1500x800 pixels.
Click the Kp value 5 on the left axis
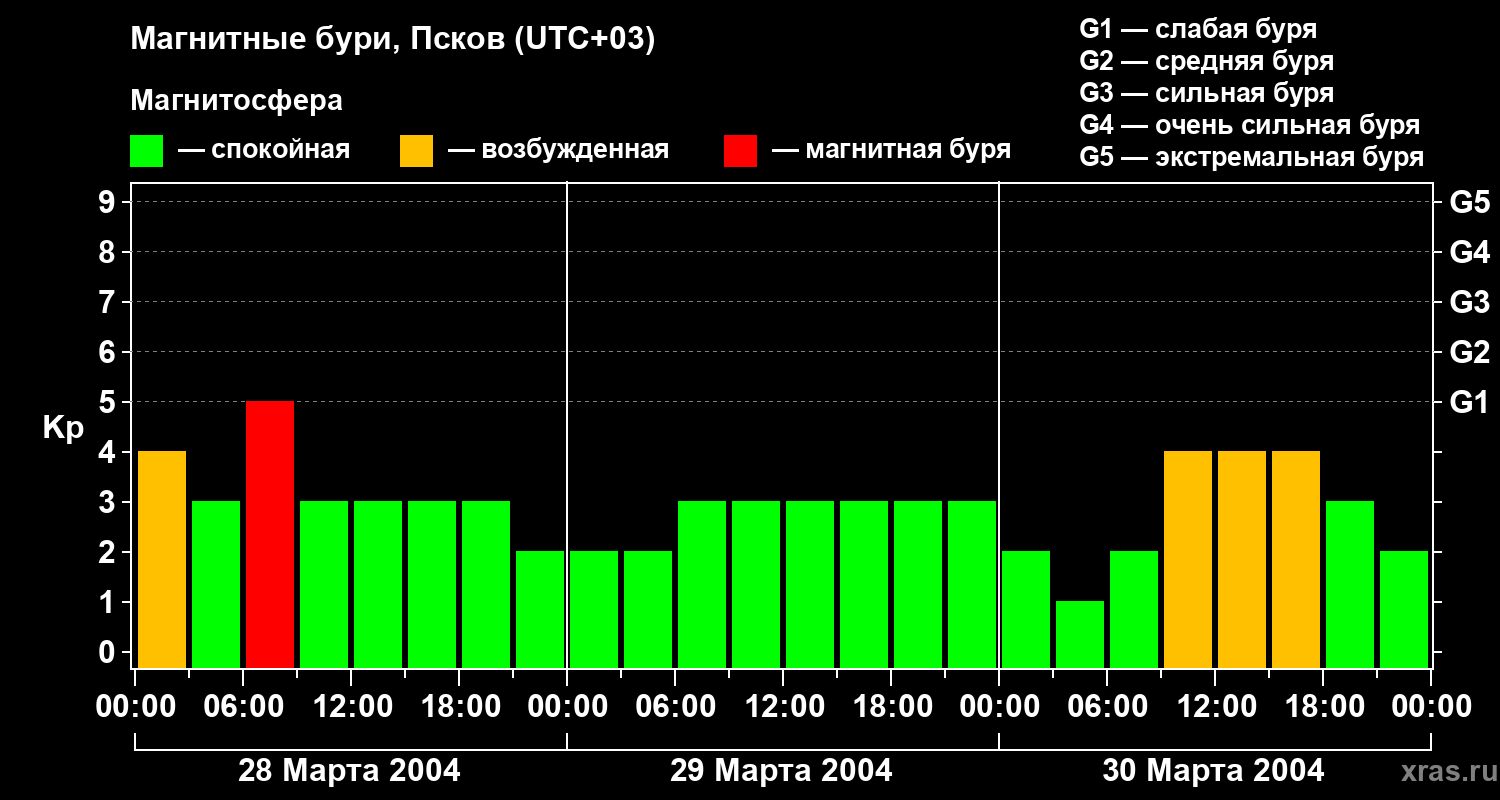point(108,402)
